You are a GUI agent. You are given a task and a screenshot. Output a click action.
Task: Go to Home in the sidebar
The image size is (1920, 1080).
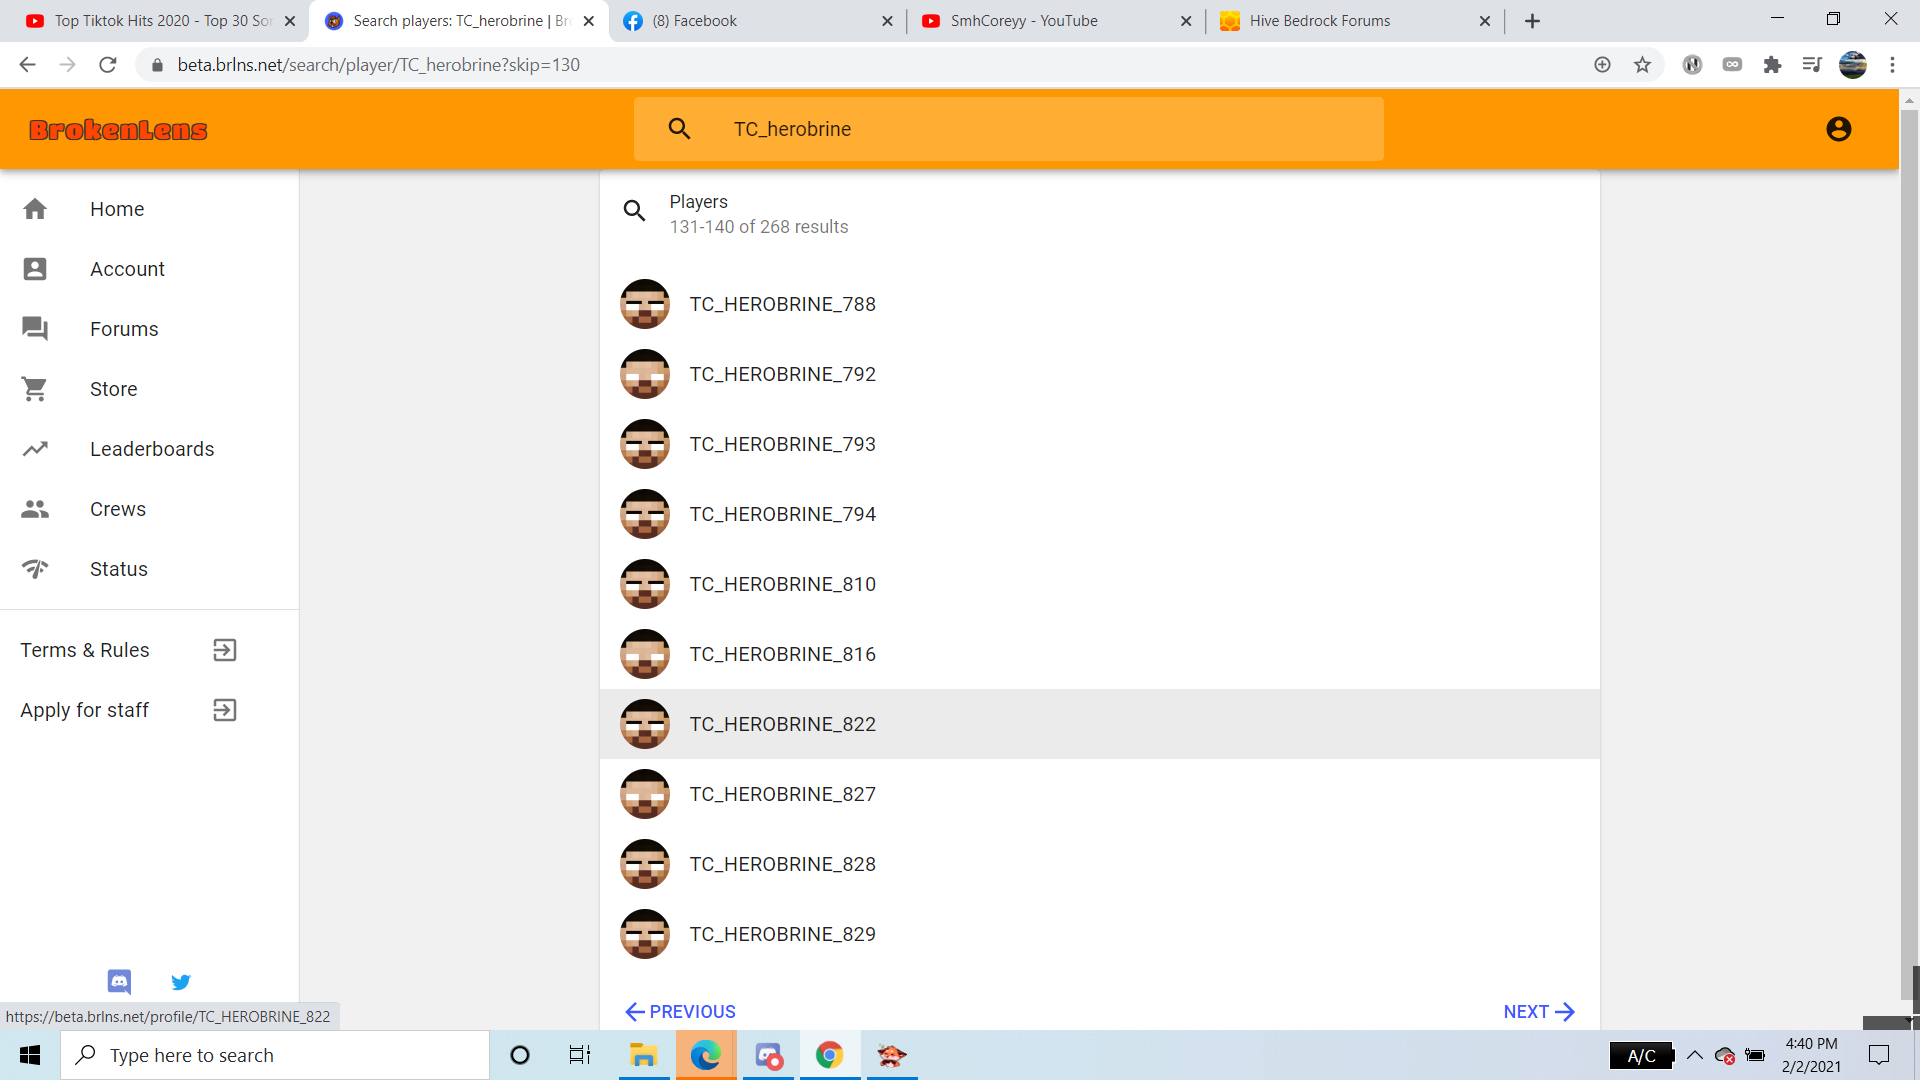coord(149,209)
